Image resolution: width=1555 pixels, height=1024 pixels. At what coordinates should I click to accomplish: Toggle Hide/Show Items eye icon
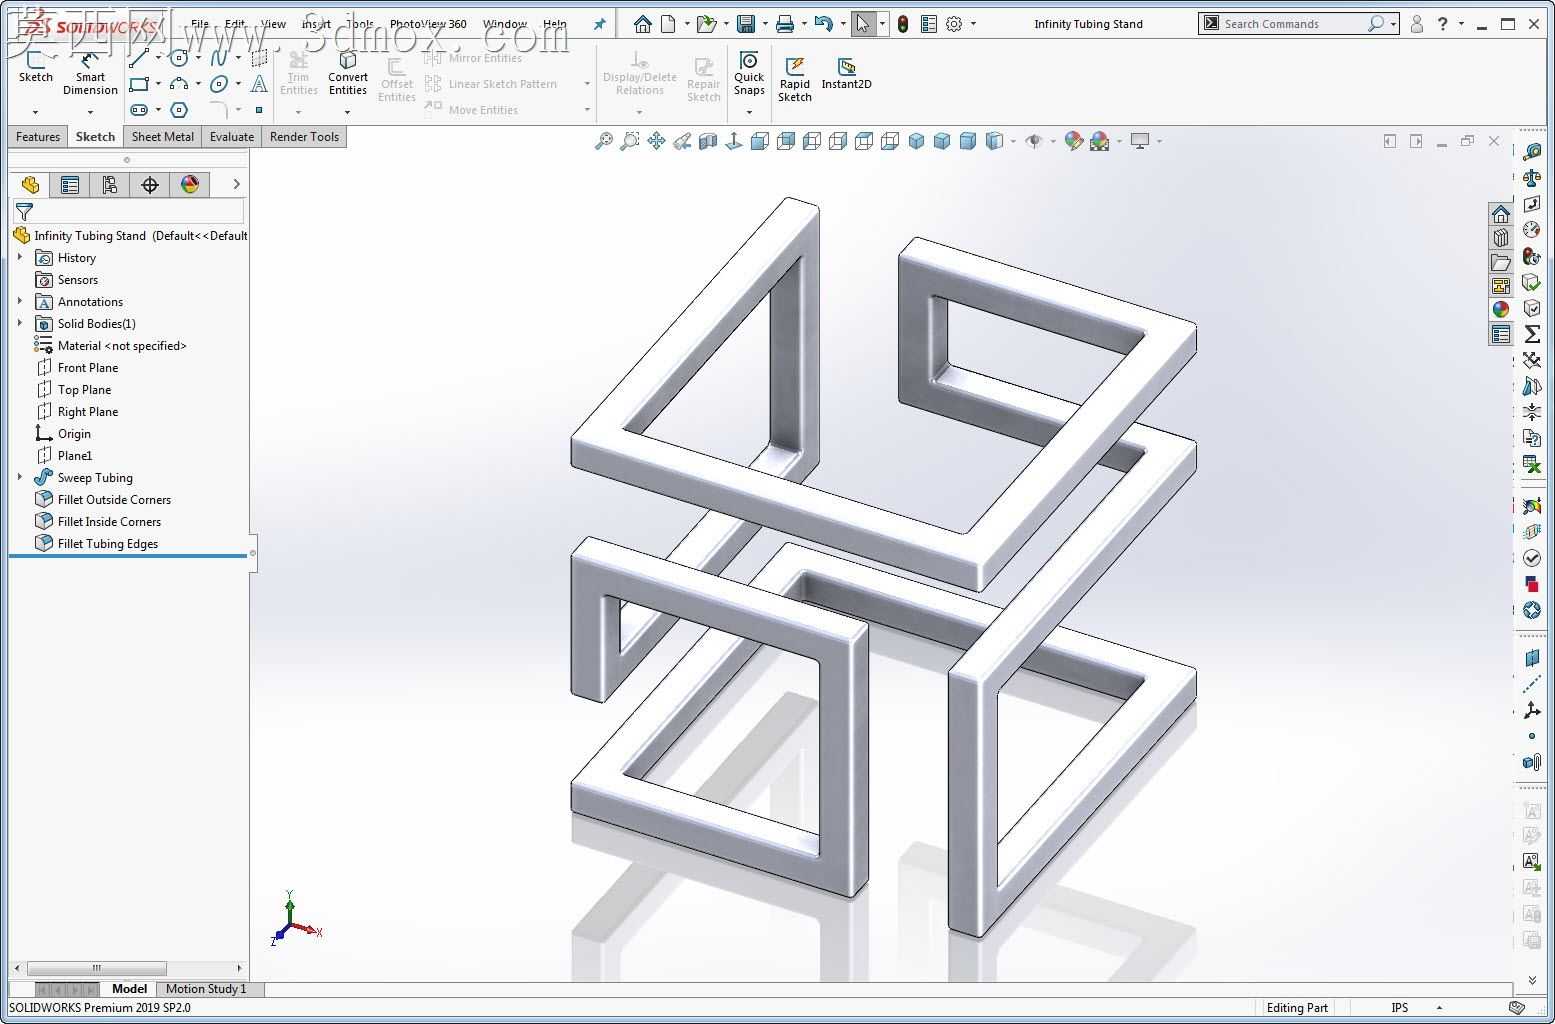[x=1034, y=141]
